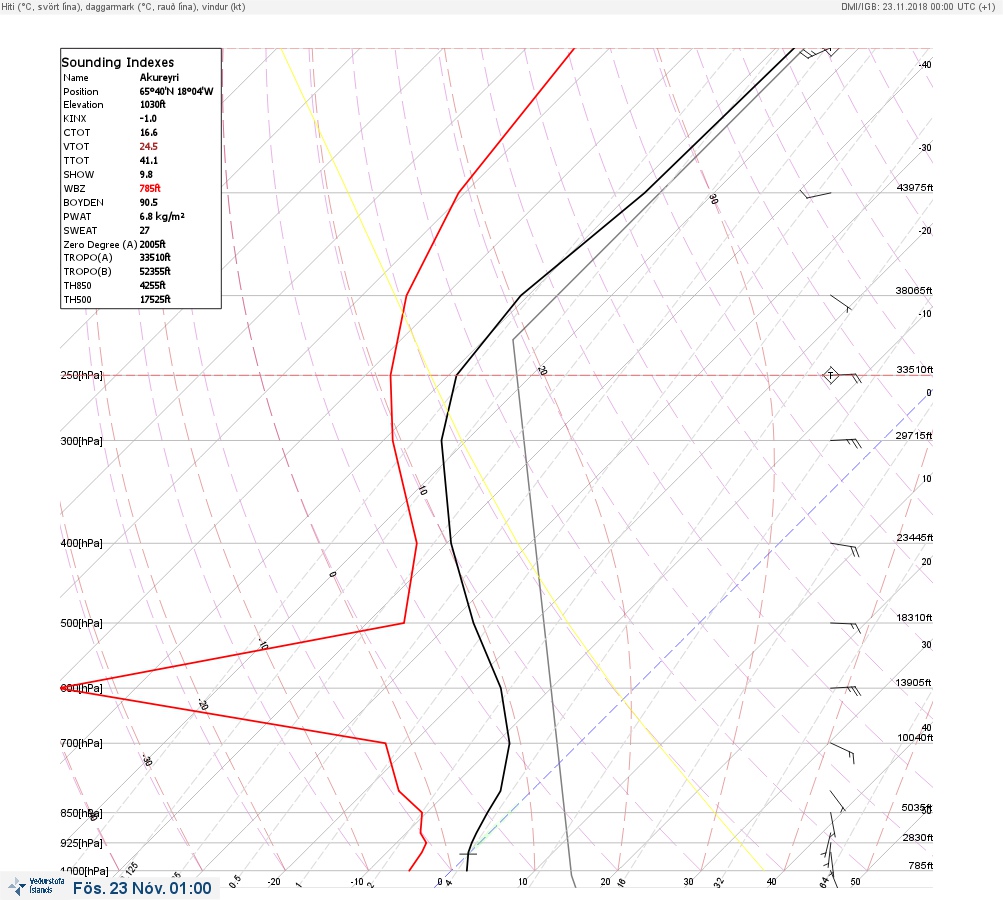Click the position value 65°40'N 18°04'W
The image size is (1003, 900).
click(x=177, y=91)
